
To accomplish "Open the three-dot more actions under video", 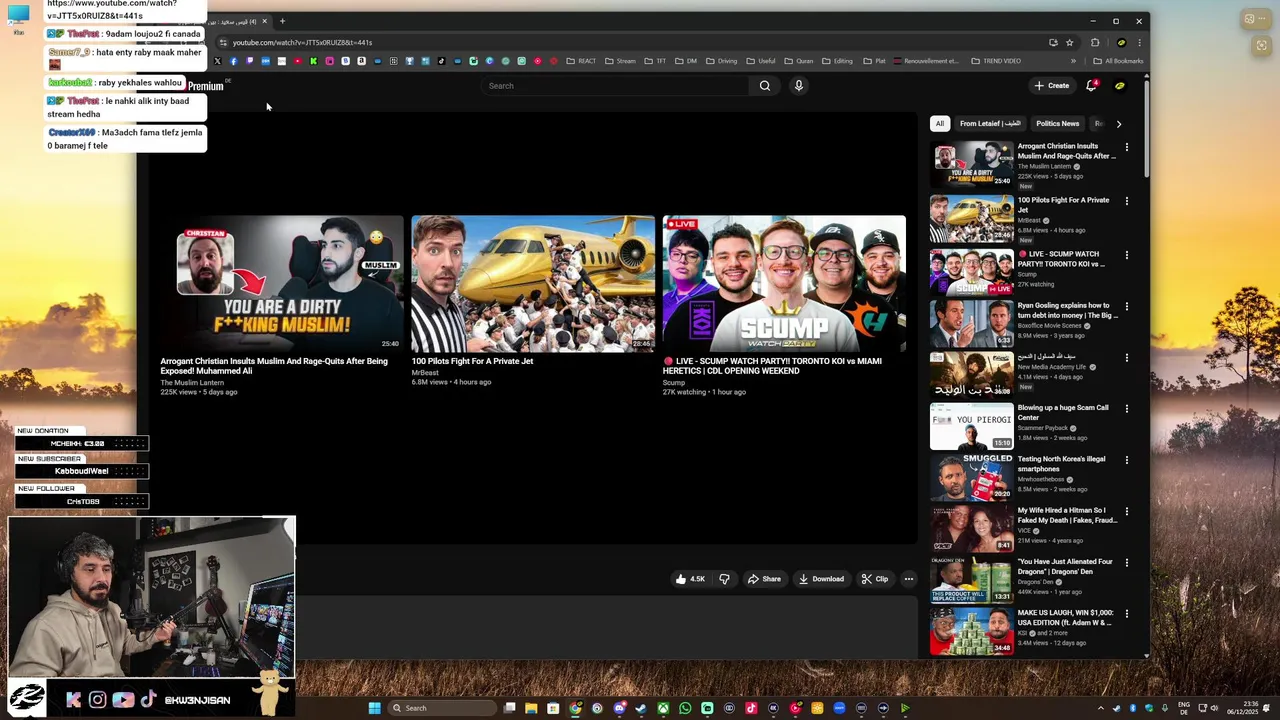I will (908, 579).
